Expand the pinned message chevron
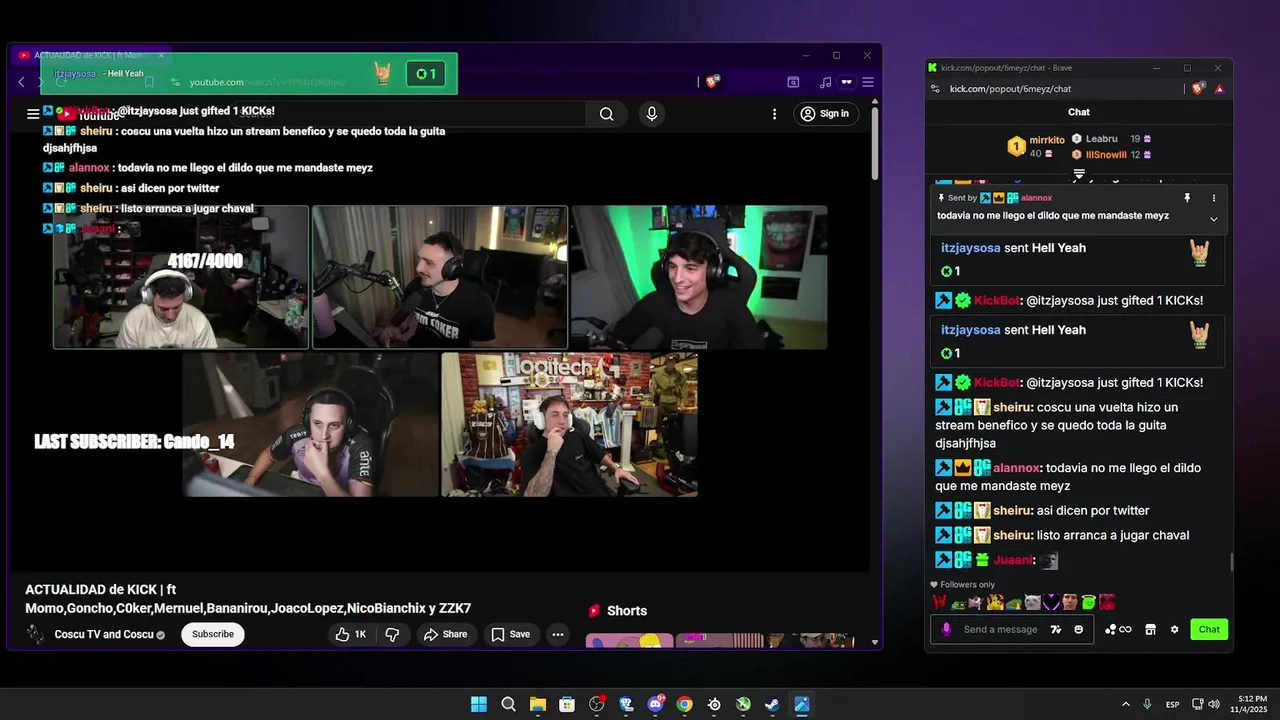The width and height of the screenshot is (1280, 720). (1214, 219)
